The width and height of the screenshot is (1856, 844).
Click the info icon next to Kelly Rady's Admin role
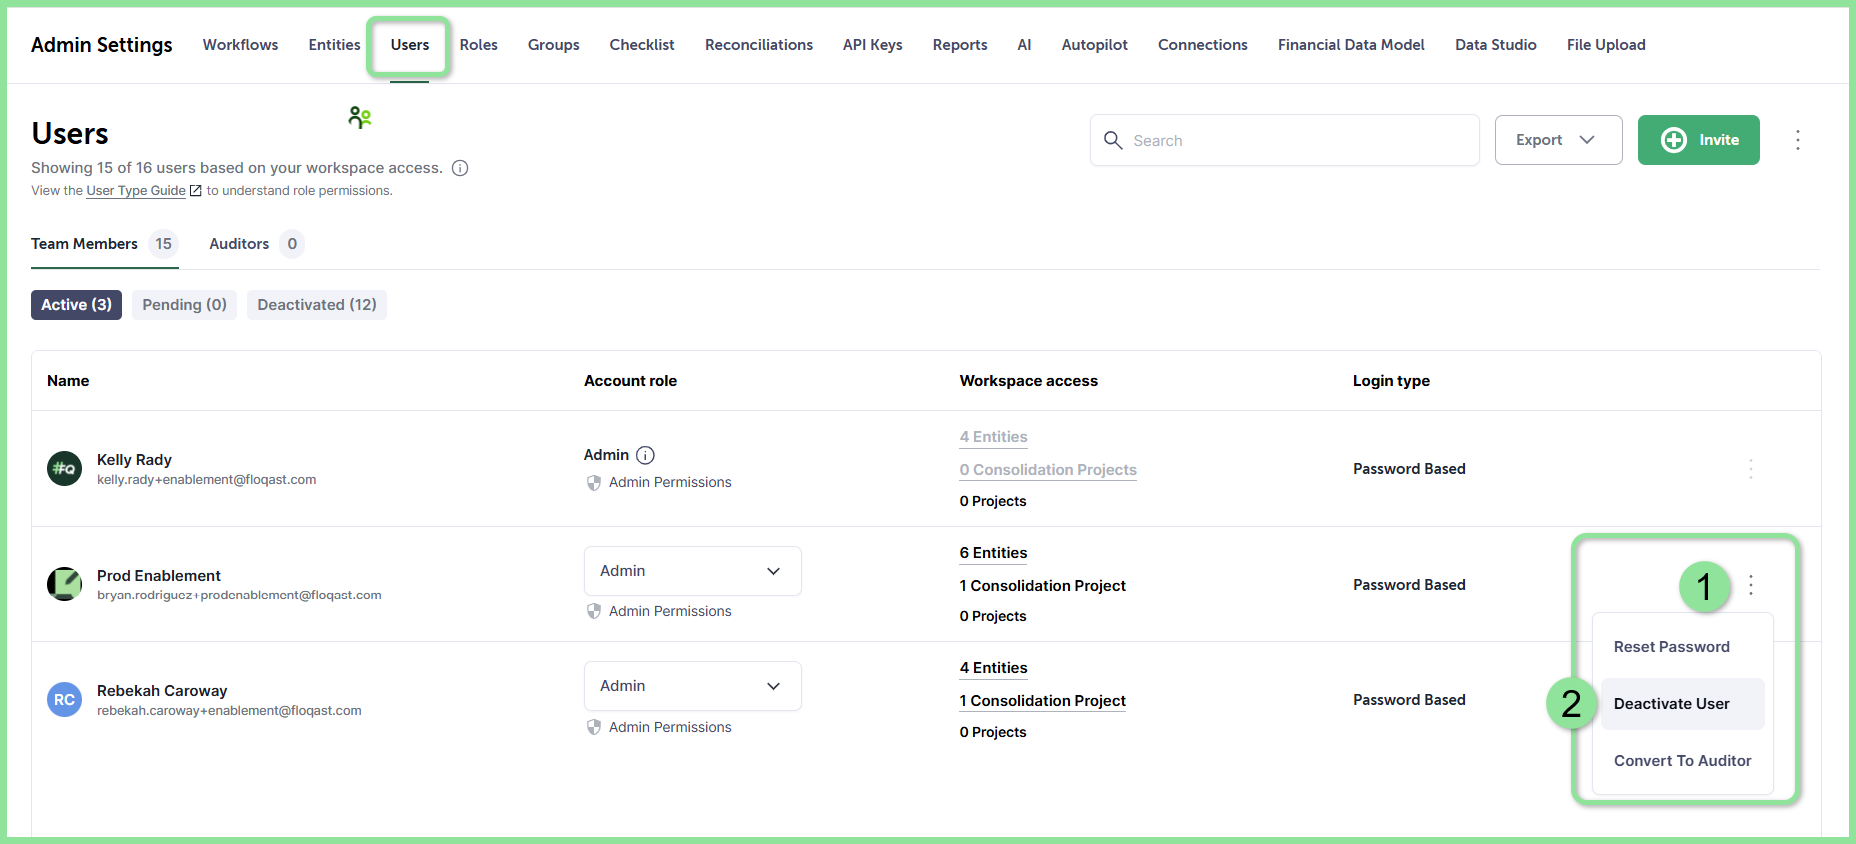point(646,455)
